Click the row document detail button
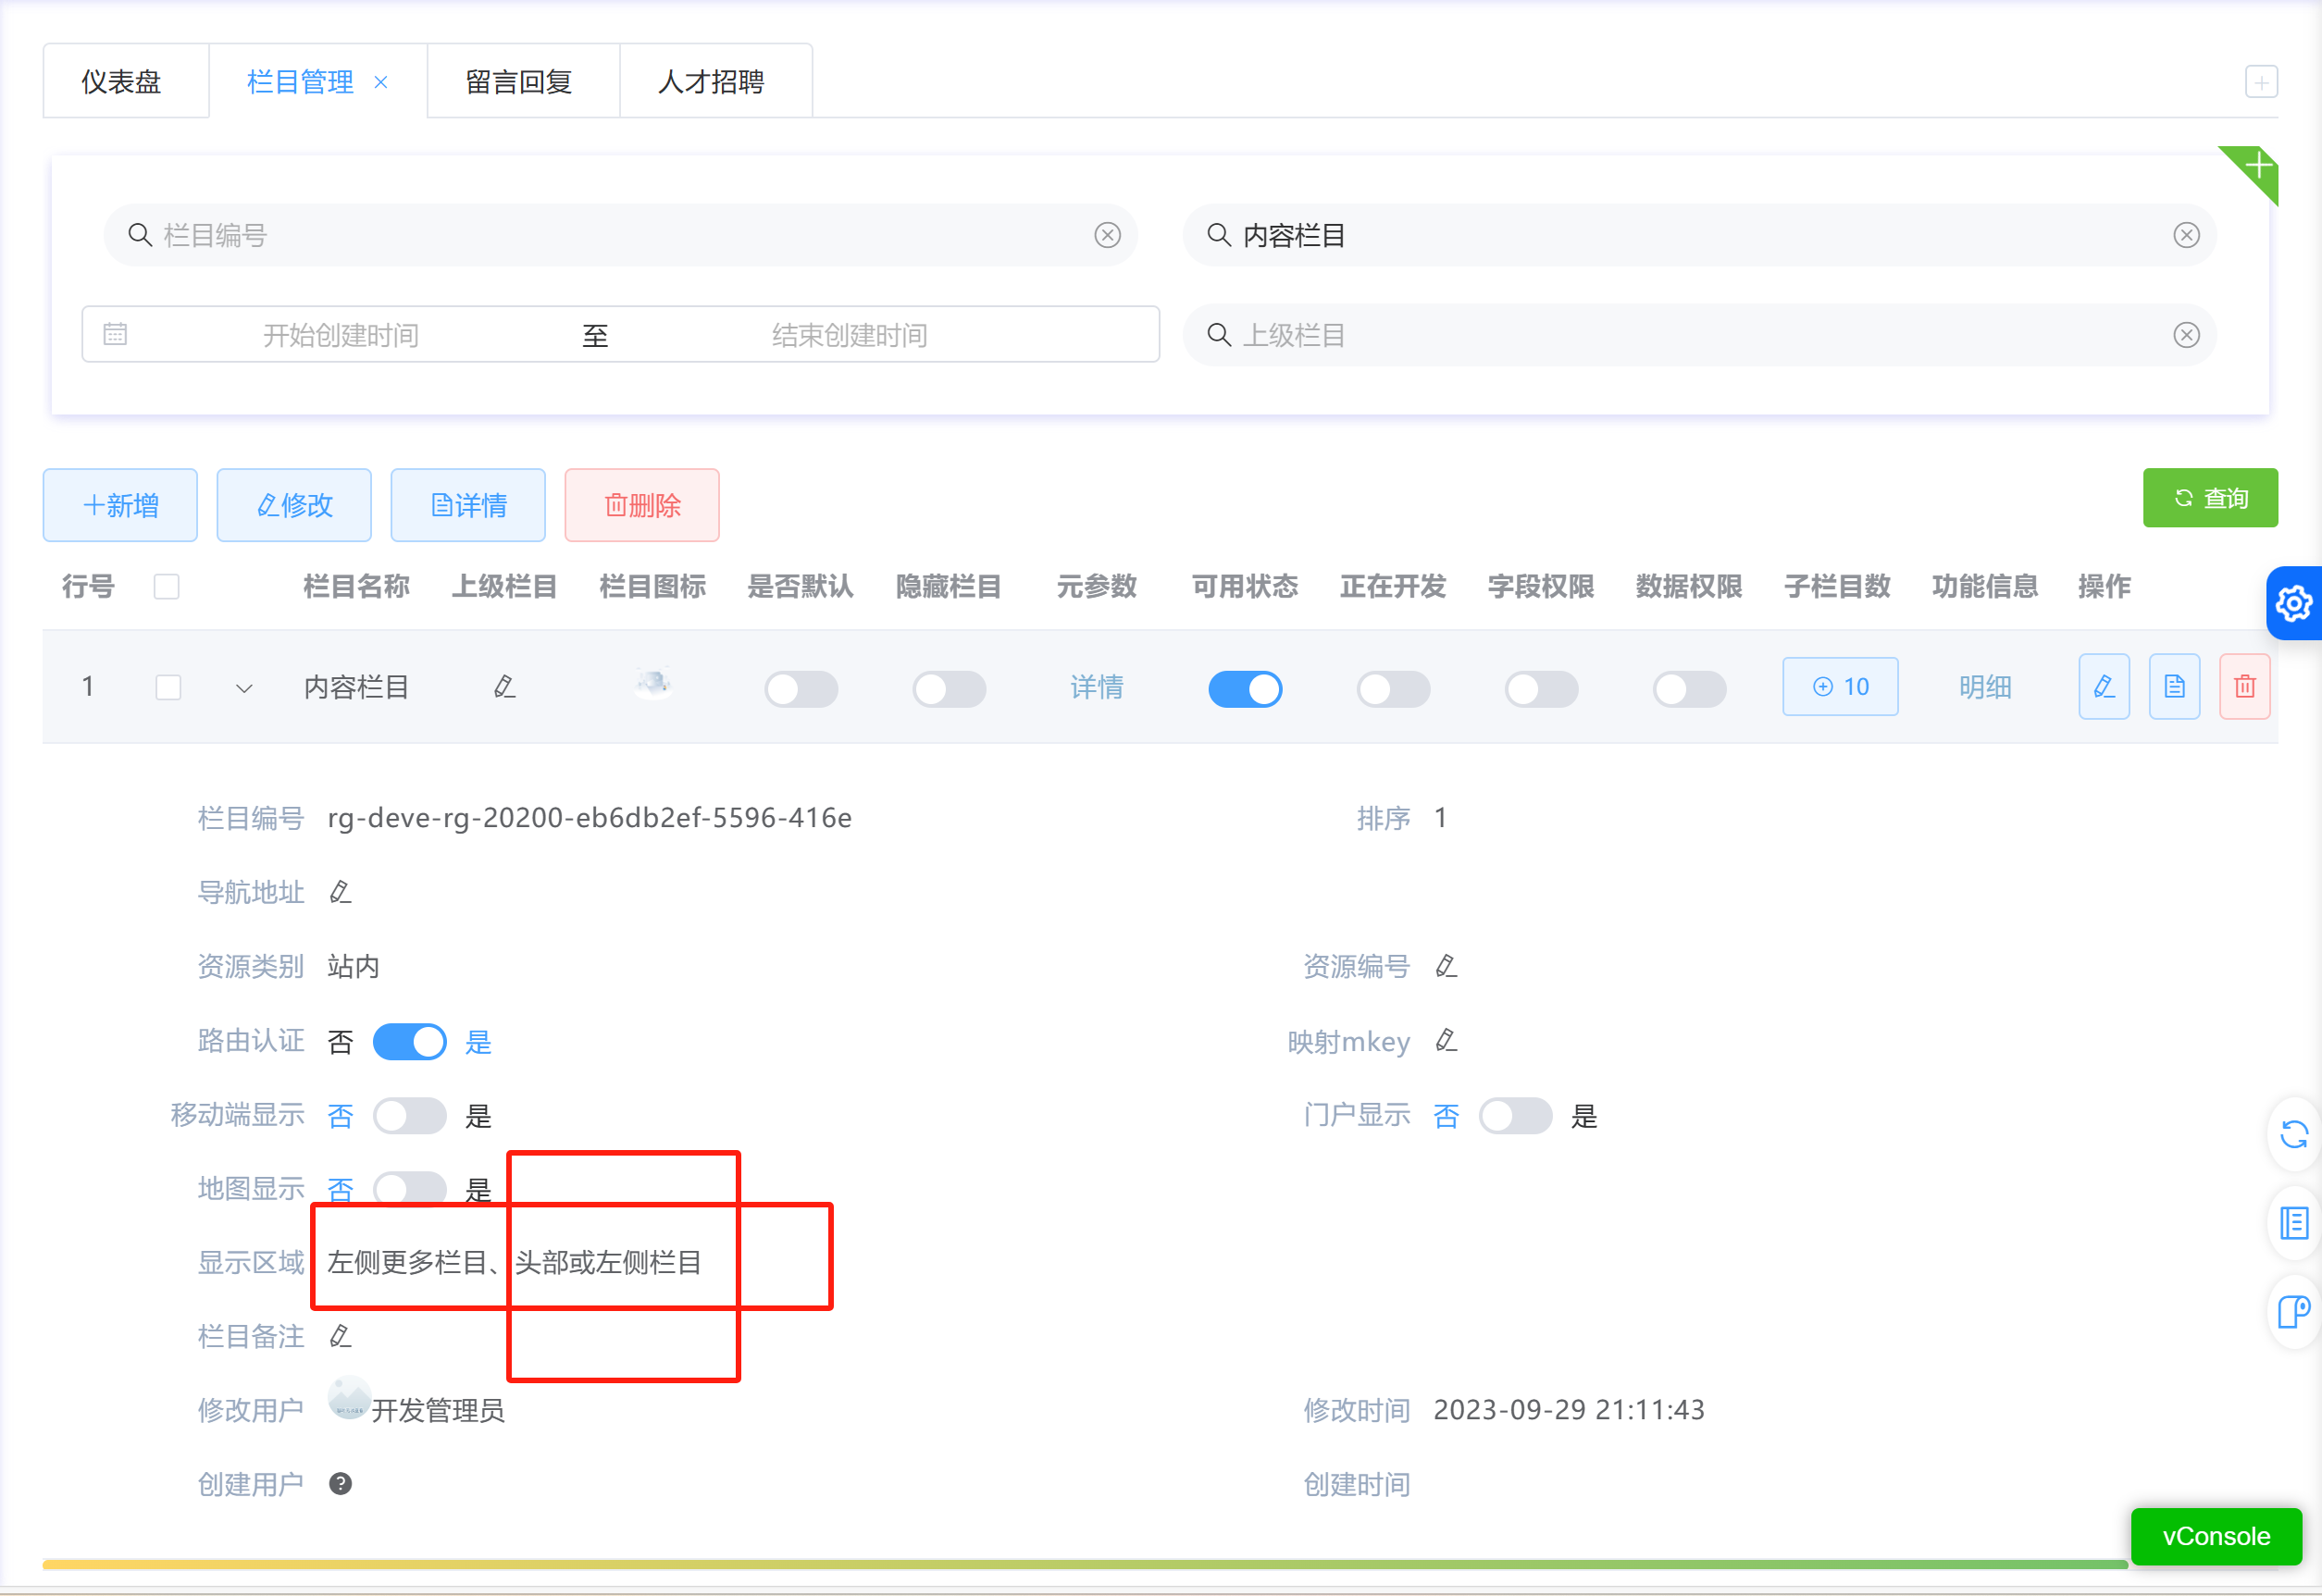2322x1596 pixels. coord(2174,687)
